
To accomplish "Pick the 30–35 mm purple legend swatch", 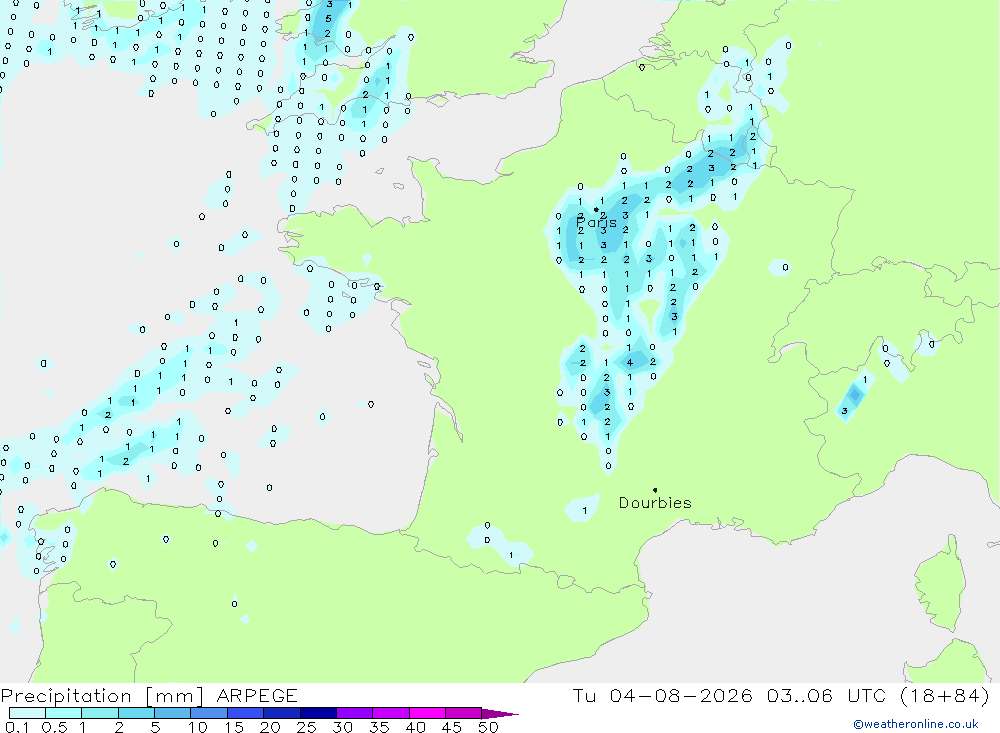I will click(x=355, y=713).
